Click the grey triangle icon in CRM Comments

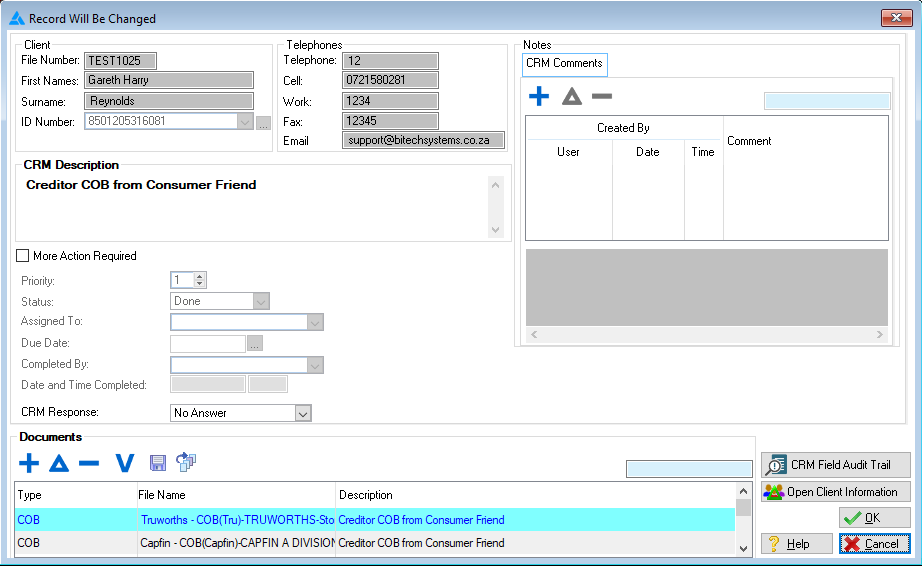coord(571,97)
